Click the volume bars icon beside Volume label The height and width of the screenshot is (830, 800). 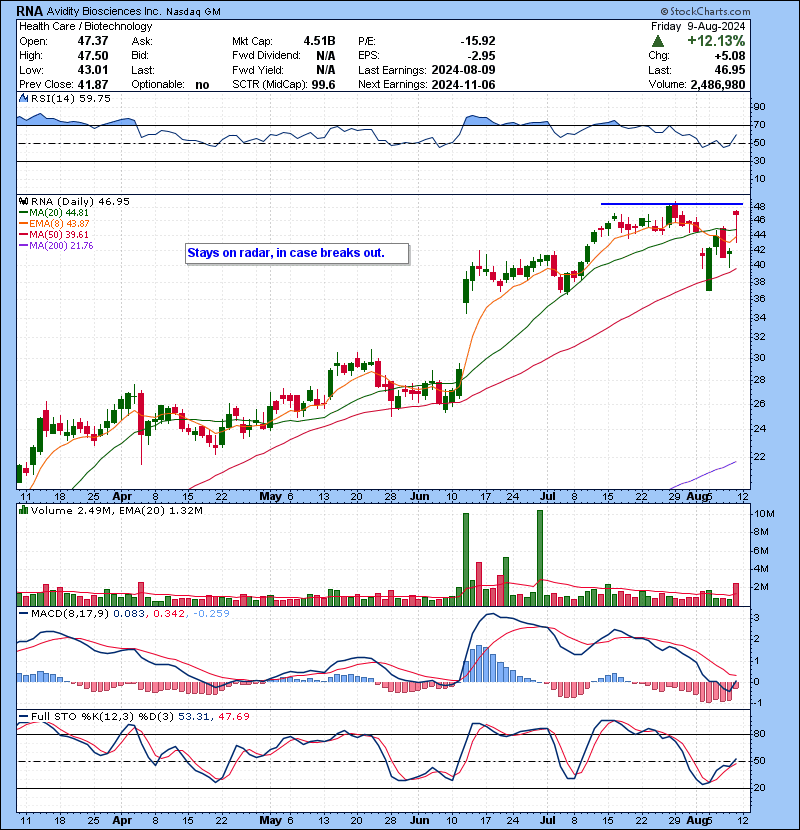(23, 510)
